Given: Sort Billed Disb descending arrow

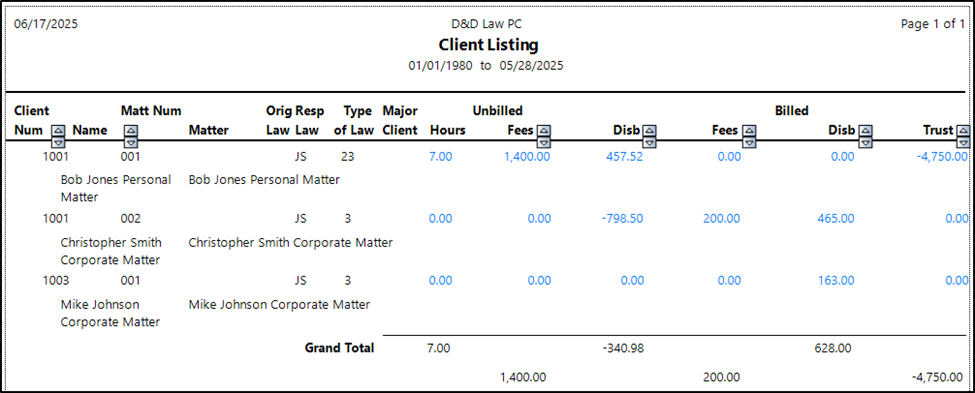Looking at the screenshot, I should click(865, 142).
